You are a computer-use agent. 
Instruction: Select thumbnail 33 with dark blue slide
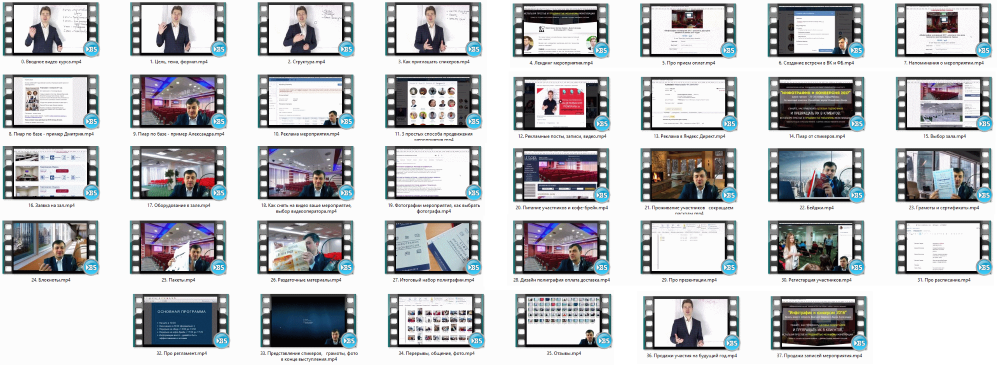(x=309, y=320)
